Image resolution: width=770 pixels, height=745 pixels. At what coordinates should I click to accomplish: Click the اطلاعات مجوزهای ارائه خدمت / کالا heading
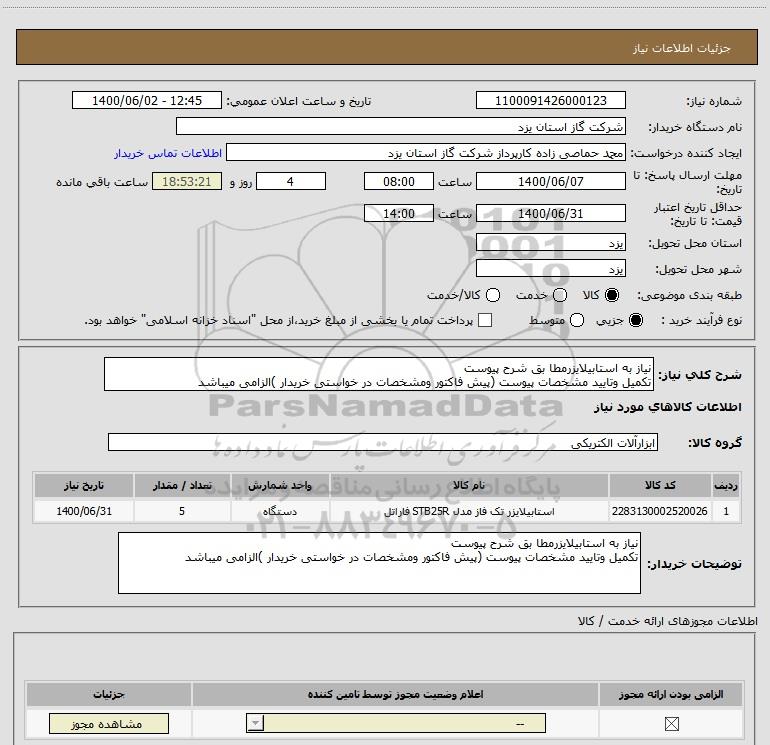pos(667,621)
